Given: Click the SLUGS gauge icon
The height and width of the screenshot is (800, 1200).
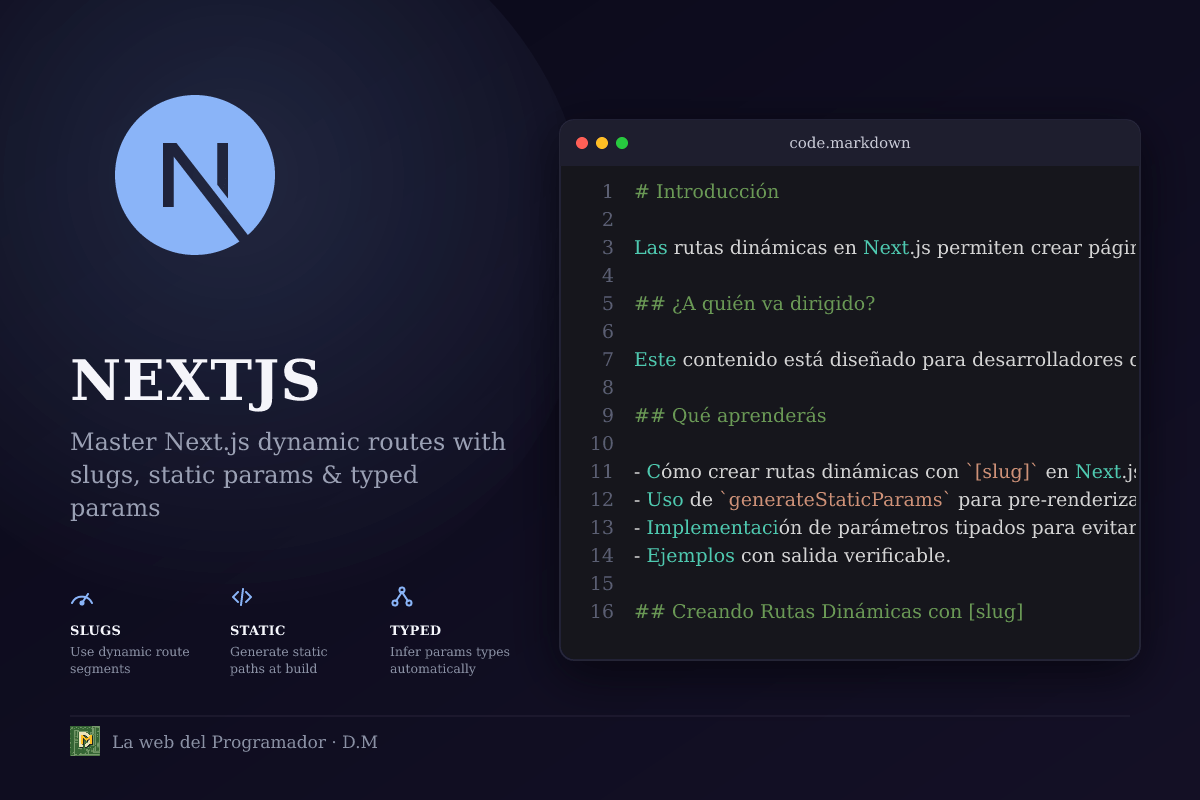Looking at the screenshot, I should [x=82, y=598].
